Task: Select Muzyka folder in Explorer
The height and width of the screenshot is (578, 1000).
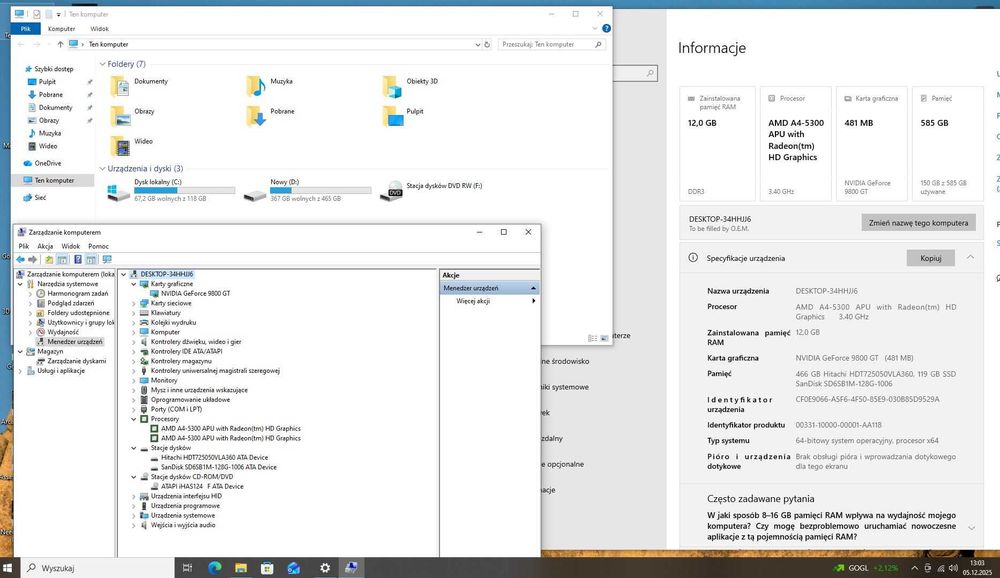Action: click(270, 85)
